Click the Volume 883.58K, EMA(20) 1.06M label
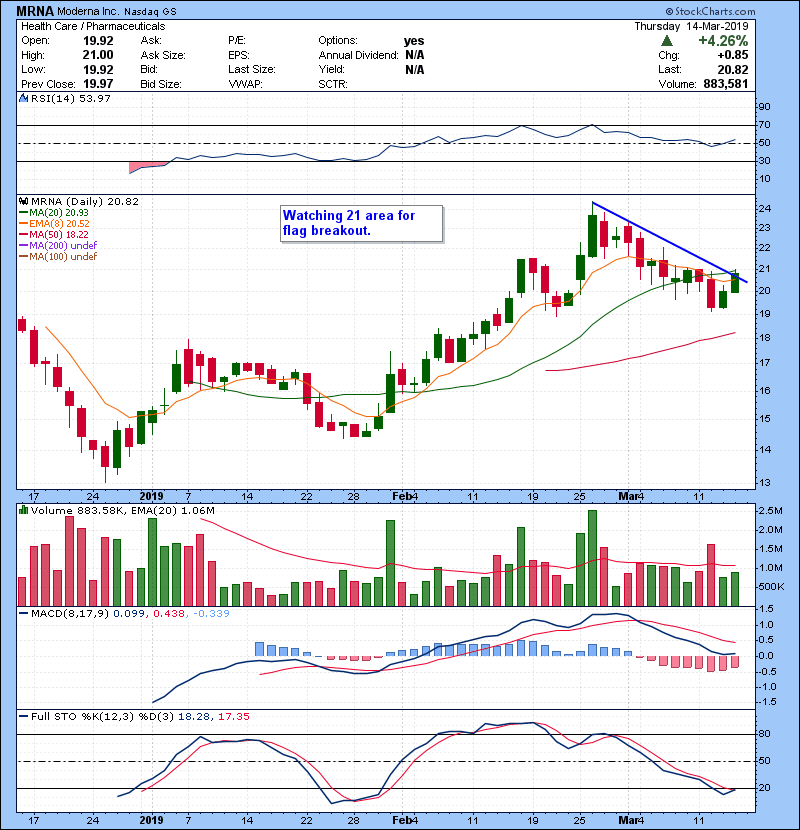This screenshot has height=830, width=800. click(x=123, y=510)
